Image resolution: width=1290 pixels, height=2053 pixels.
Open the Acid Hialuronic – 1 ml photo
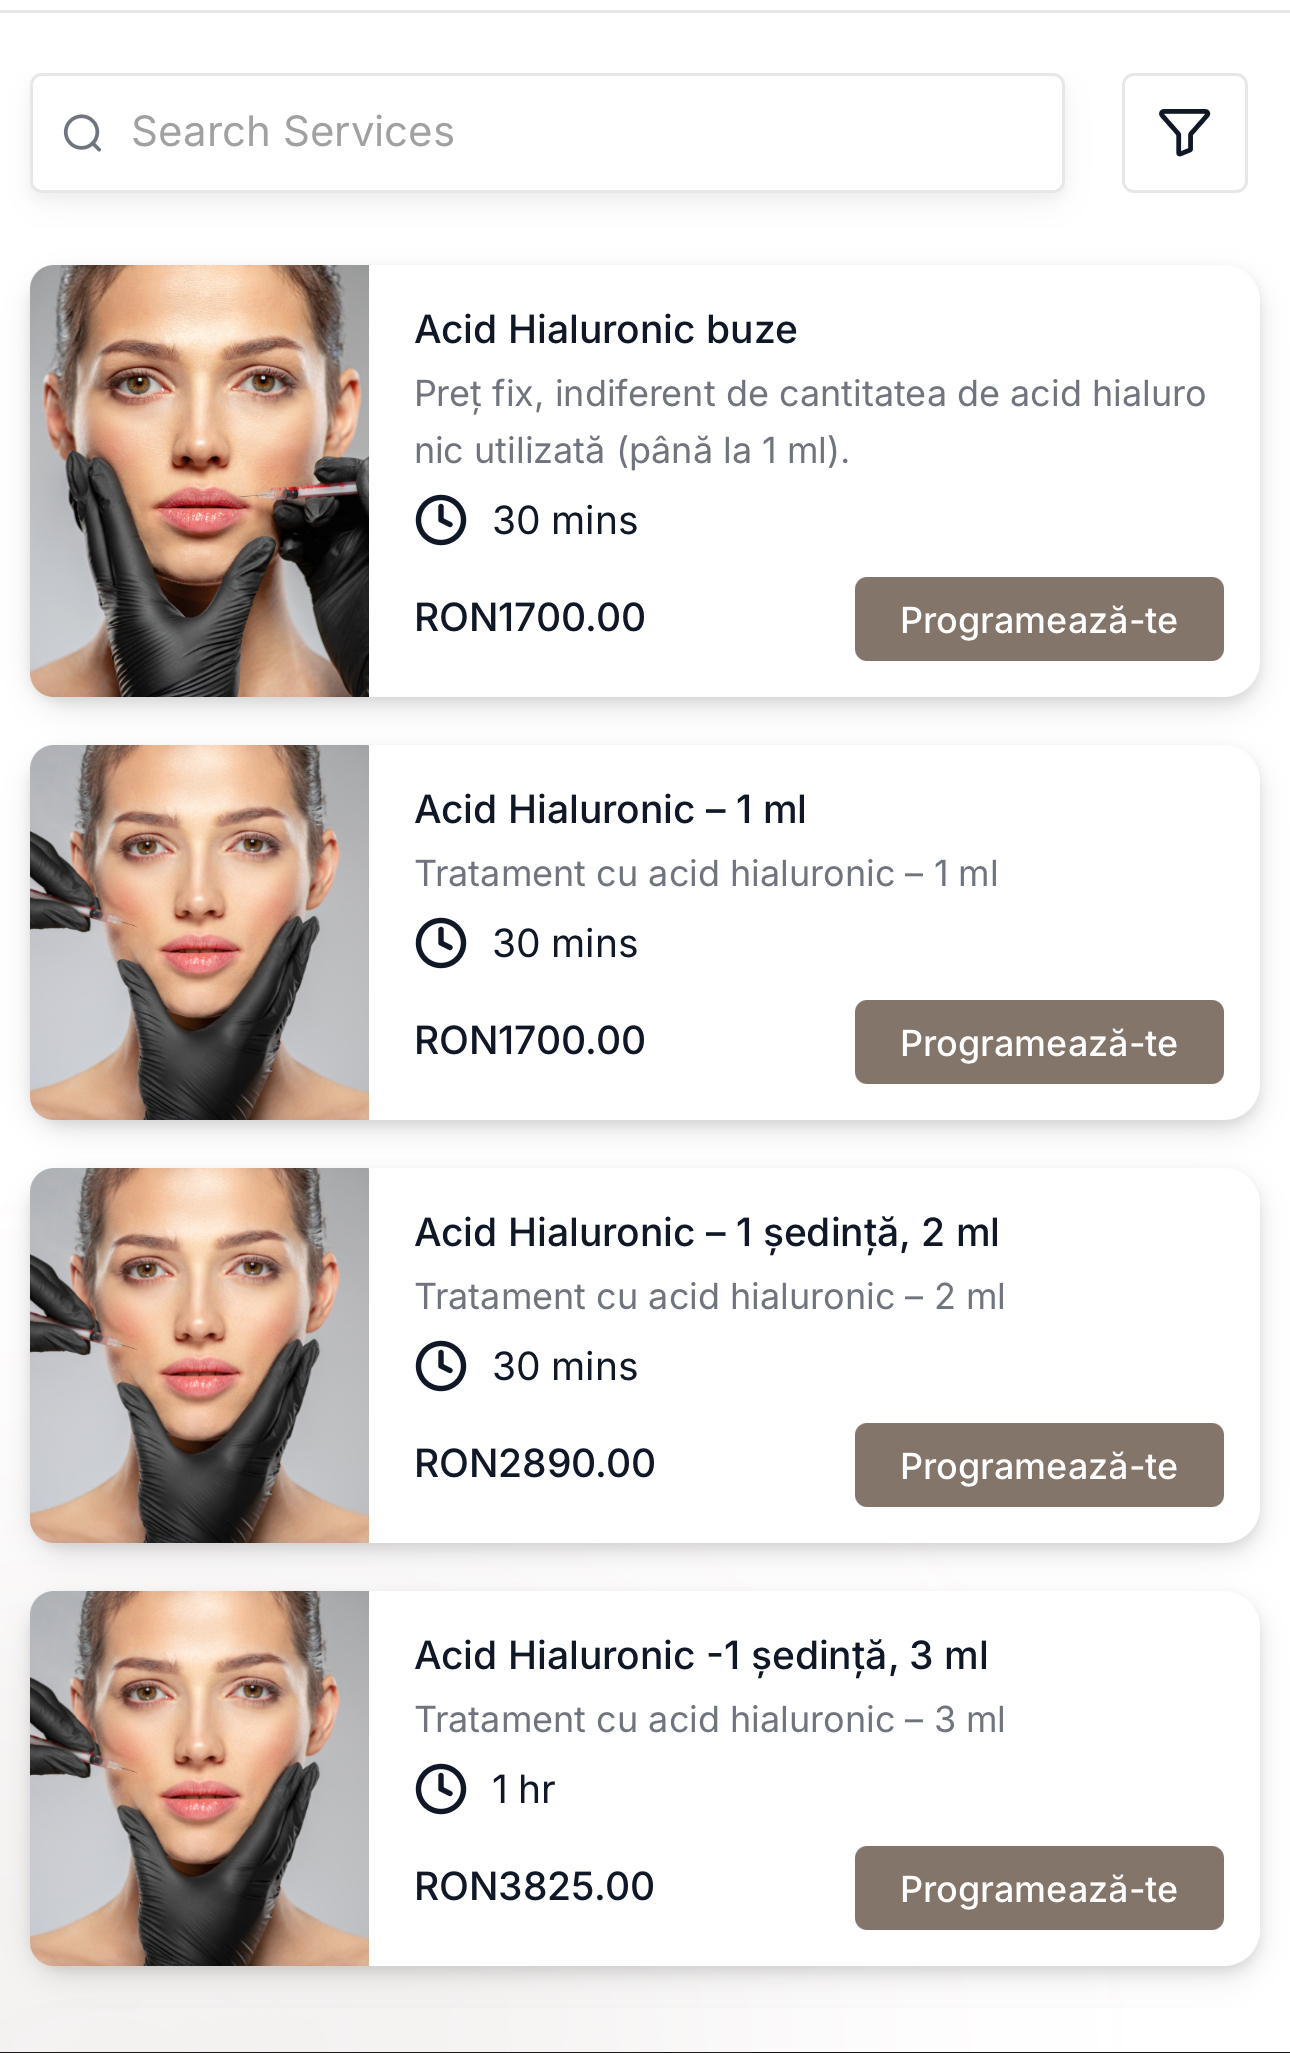[200, 932]
